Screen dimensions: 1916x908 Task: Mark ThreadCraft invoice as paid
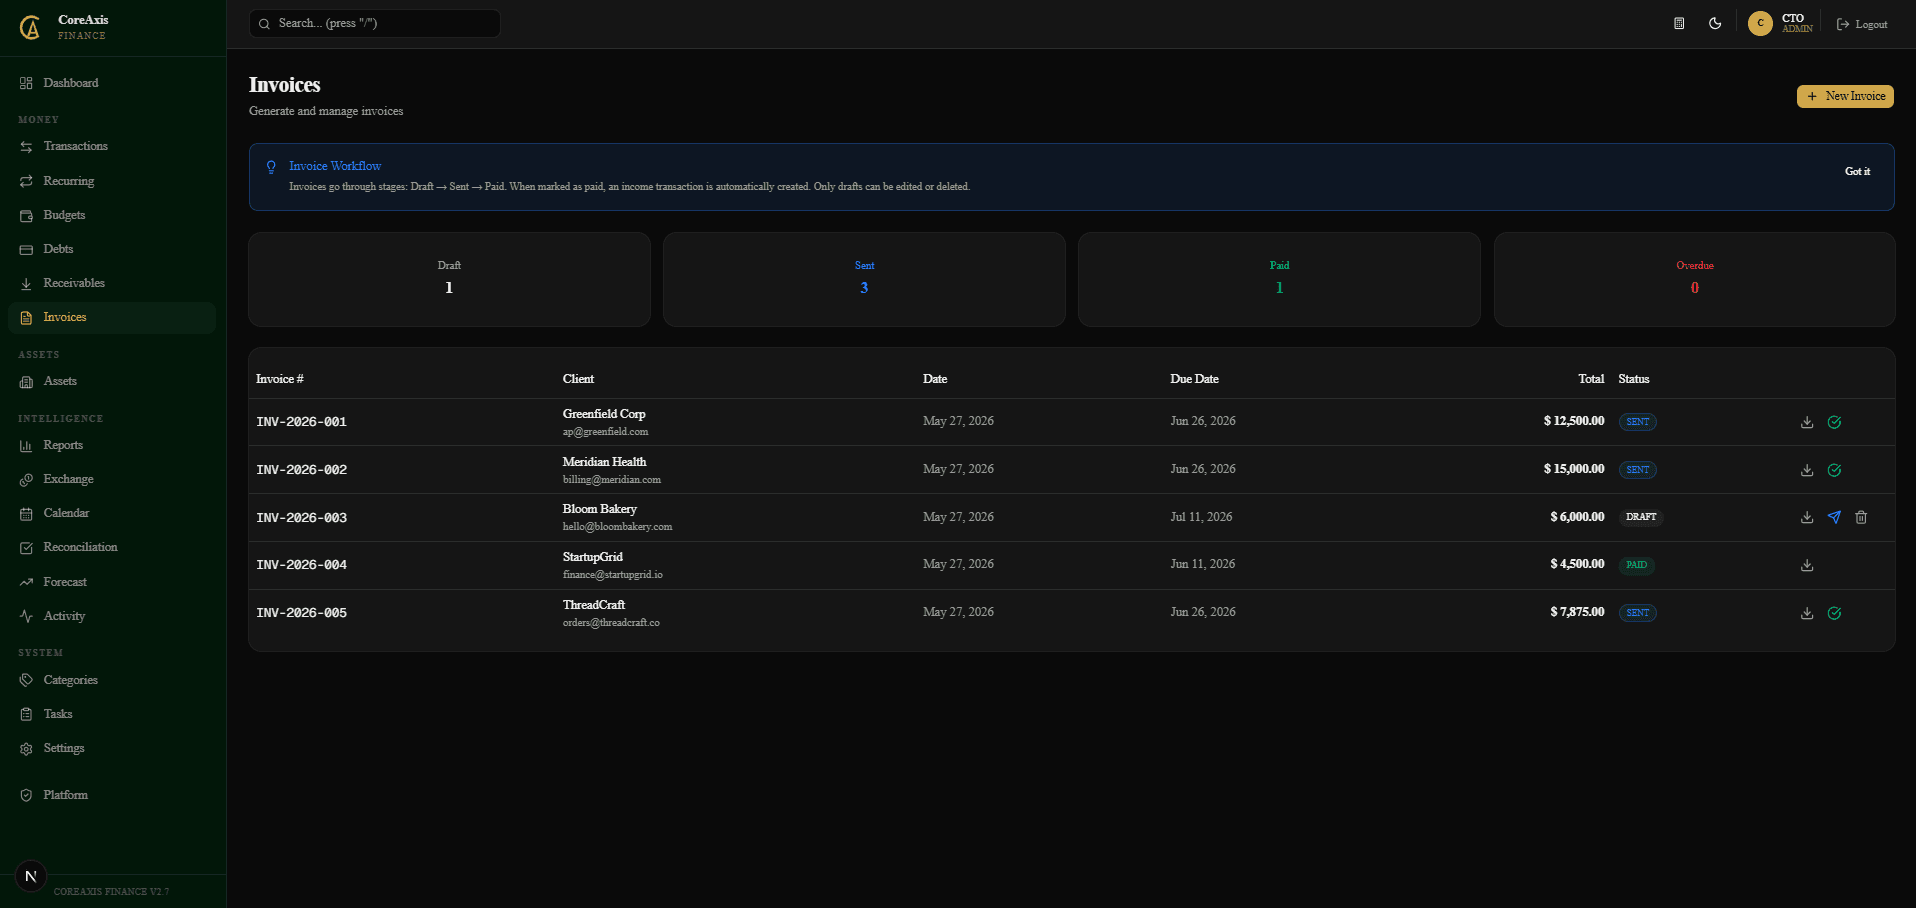(1834, 613)
